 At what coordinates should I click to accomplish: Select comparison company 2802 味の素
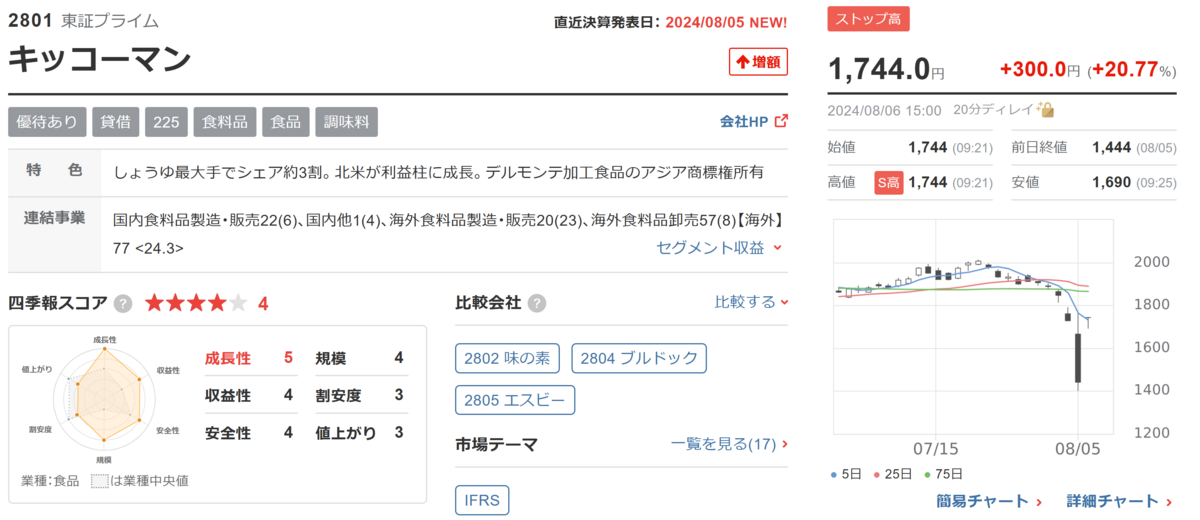click(x=509, y=358)
